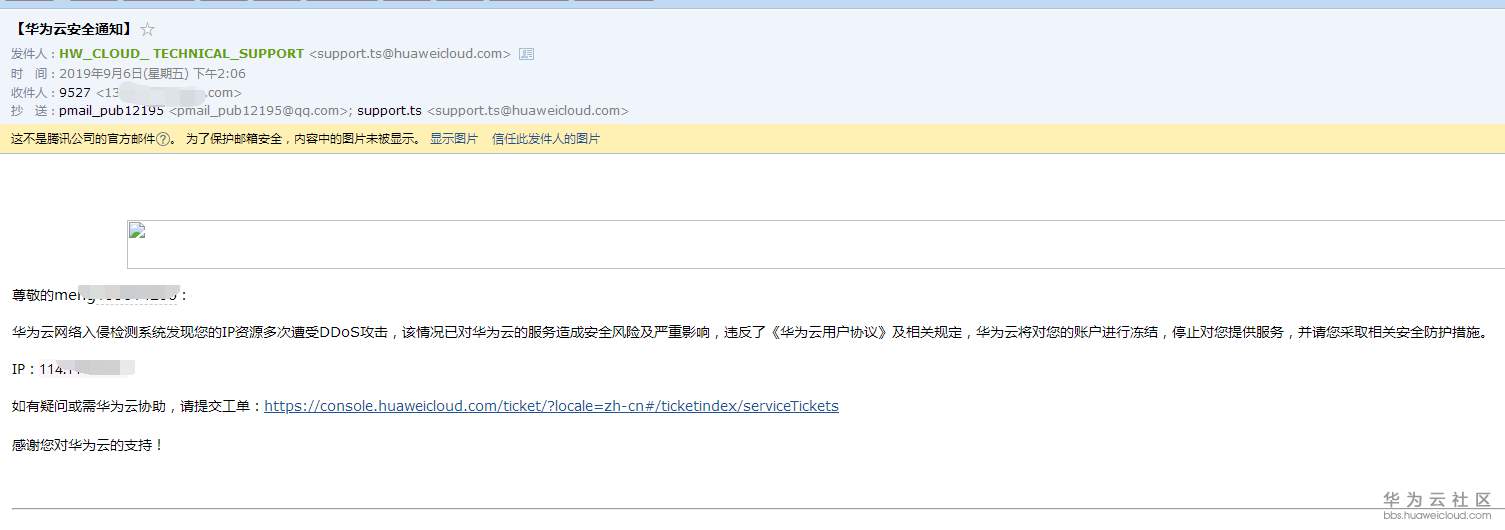The height and width of the screenshot is (530, 1505).
Task: Click the DDoS warning paragraph
Action: pyautogui.click(x=751, y=332)
